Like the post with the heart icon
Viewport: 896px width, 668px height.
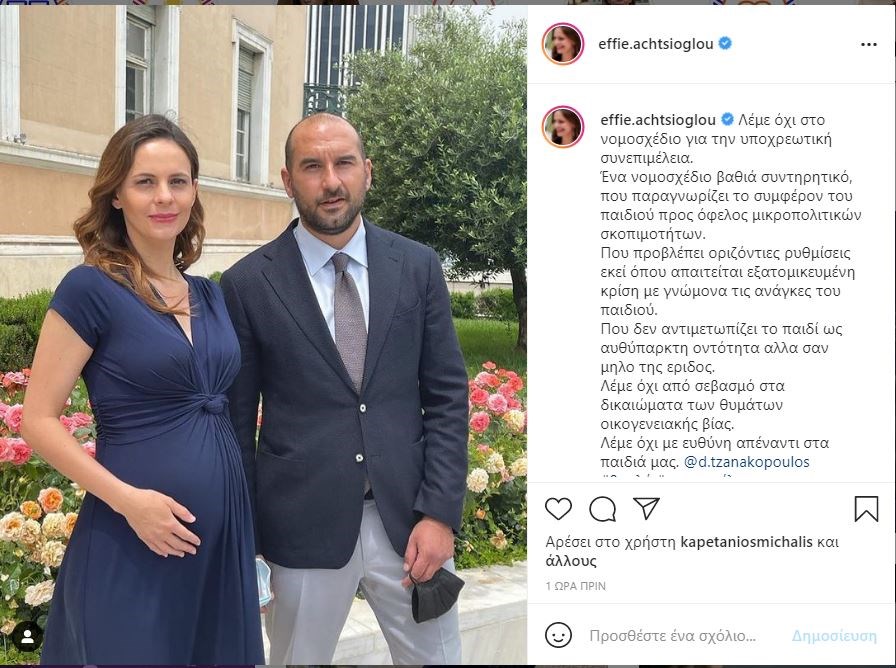pos(558,509)
